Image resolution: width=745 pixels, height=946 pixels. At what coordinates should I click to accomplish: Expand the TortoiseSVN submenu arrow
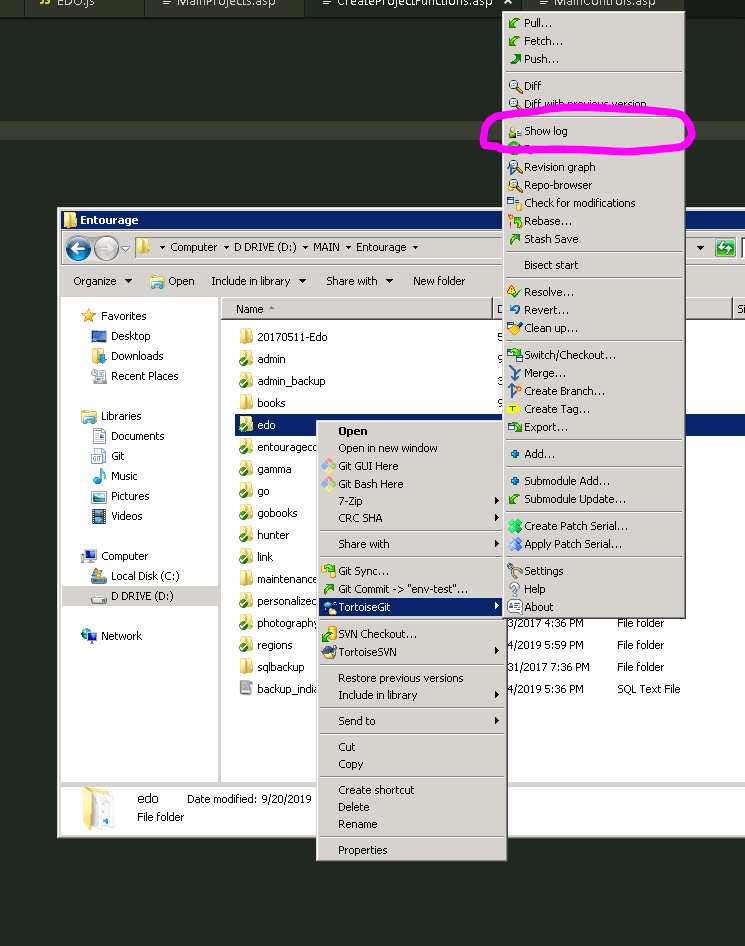496,652
